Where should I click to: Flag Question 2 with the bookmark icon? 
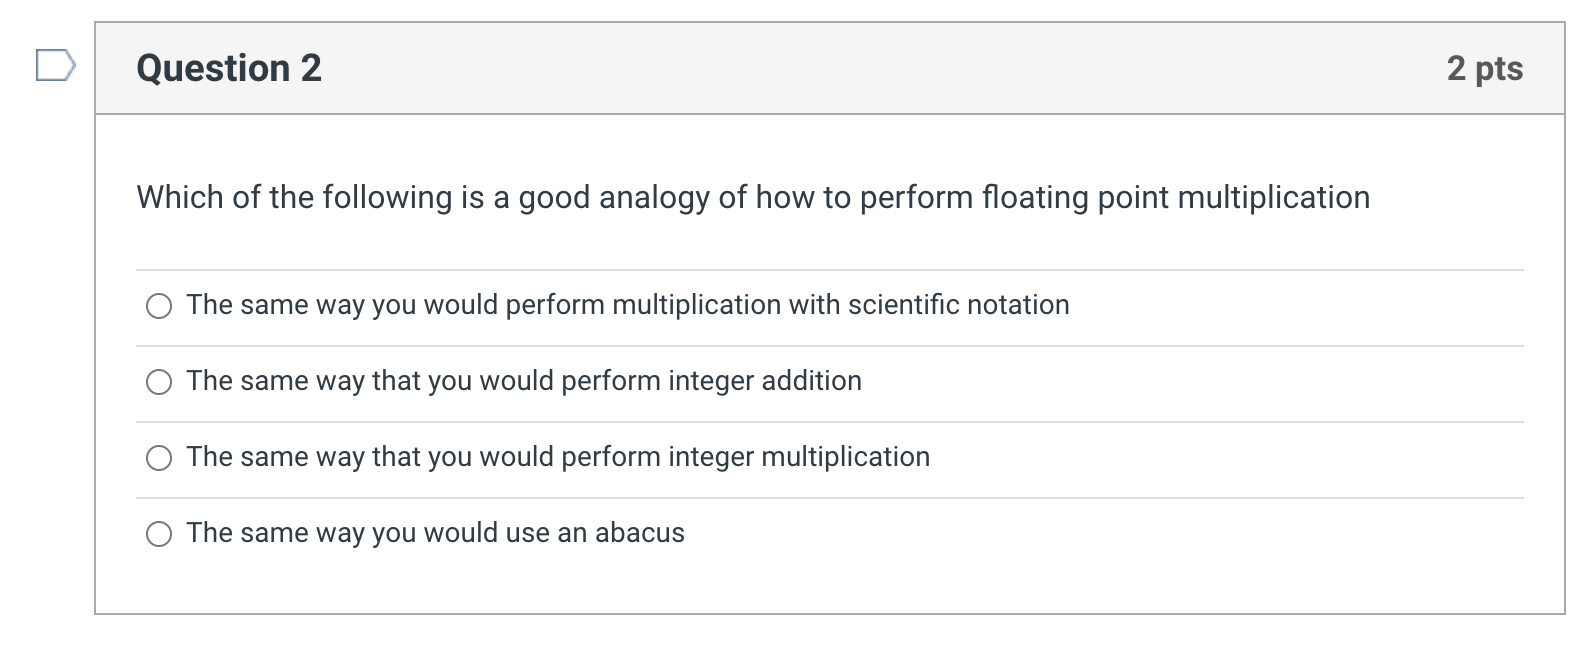(55, 66)
